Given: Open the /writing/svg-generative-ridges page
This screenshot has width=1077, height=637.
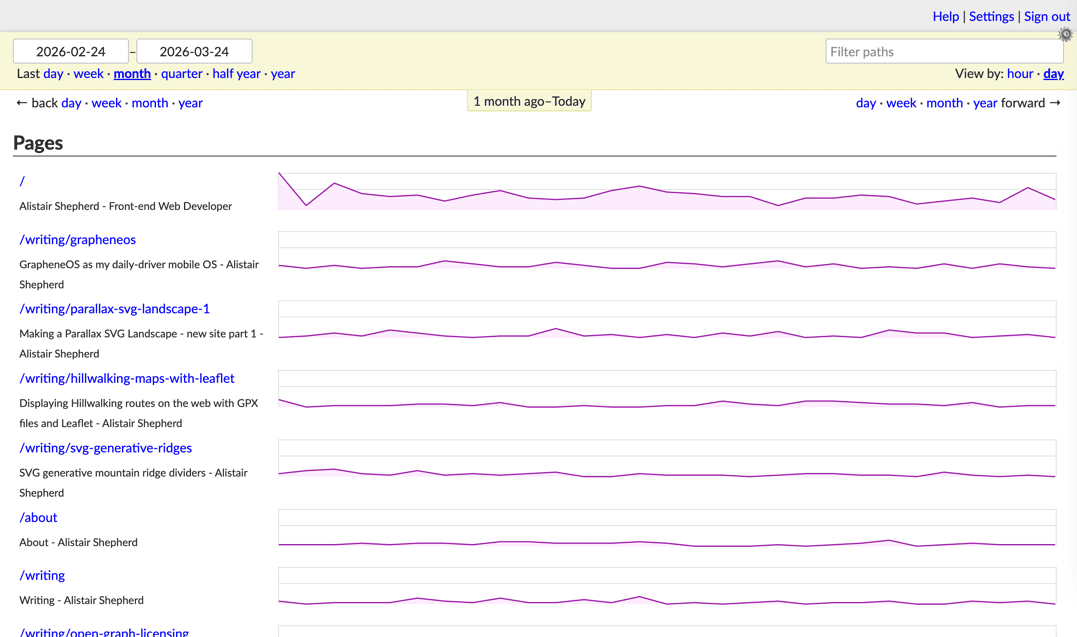Looking at the screenshot, I should point(105,447).
